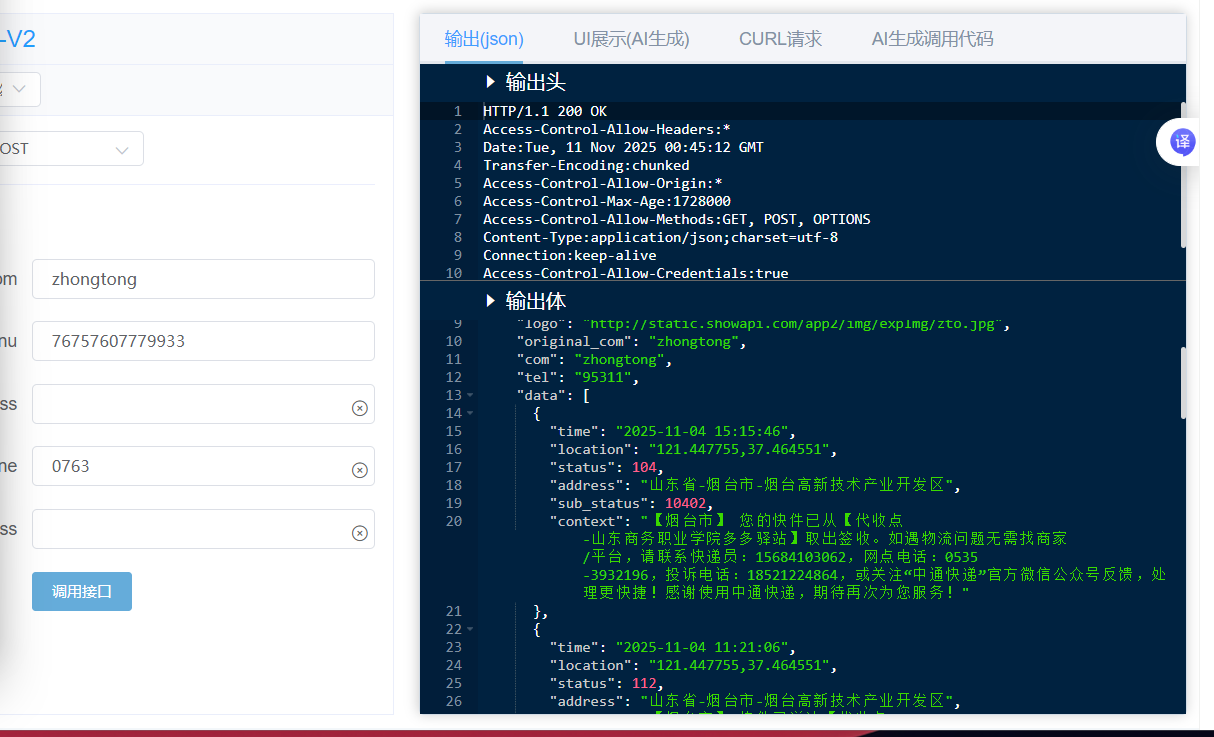Image resolution: width=1214 pixels, height=737 pixels.
Task: Click the 调用接口 button
Action: (82, 591)
